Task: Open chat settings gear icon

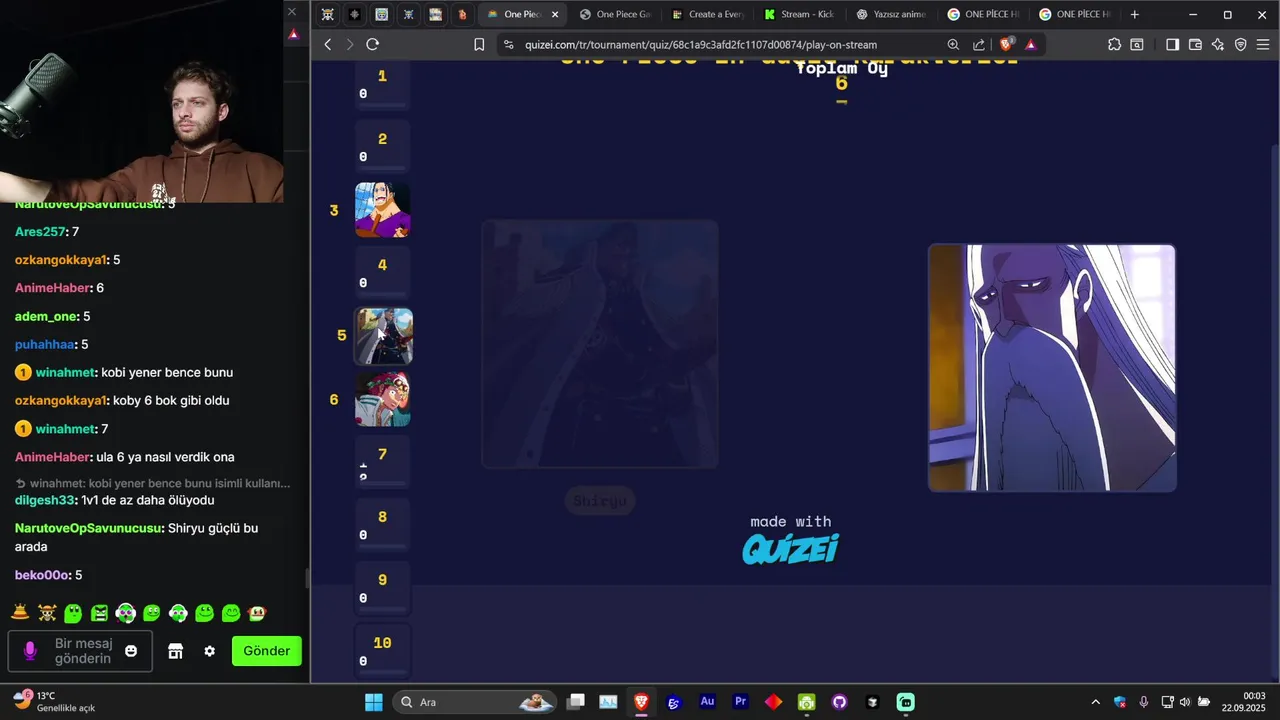Action: click(x=209, y=651)
